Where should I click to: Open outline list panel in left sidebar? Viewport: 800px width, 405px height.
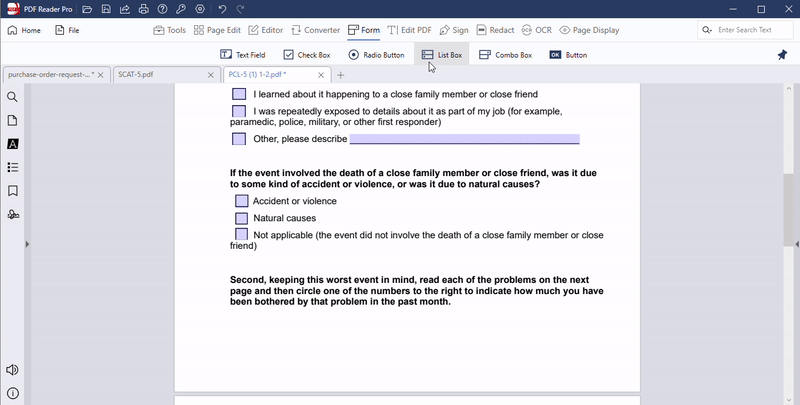click(13, 167)
